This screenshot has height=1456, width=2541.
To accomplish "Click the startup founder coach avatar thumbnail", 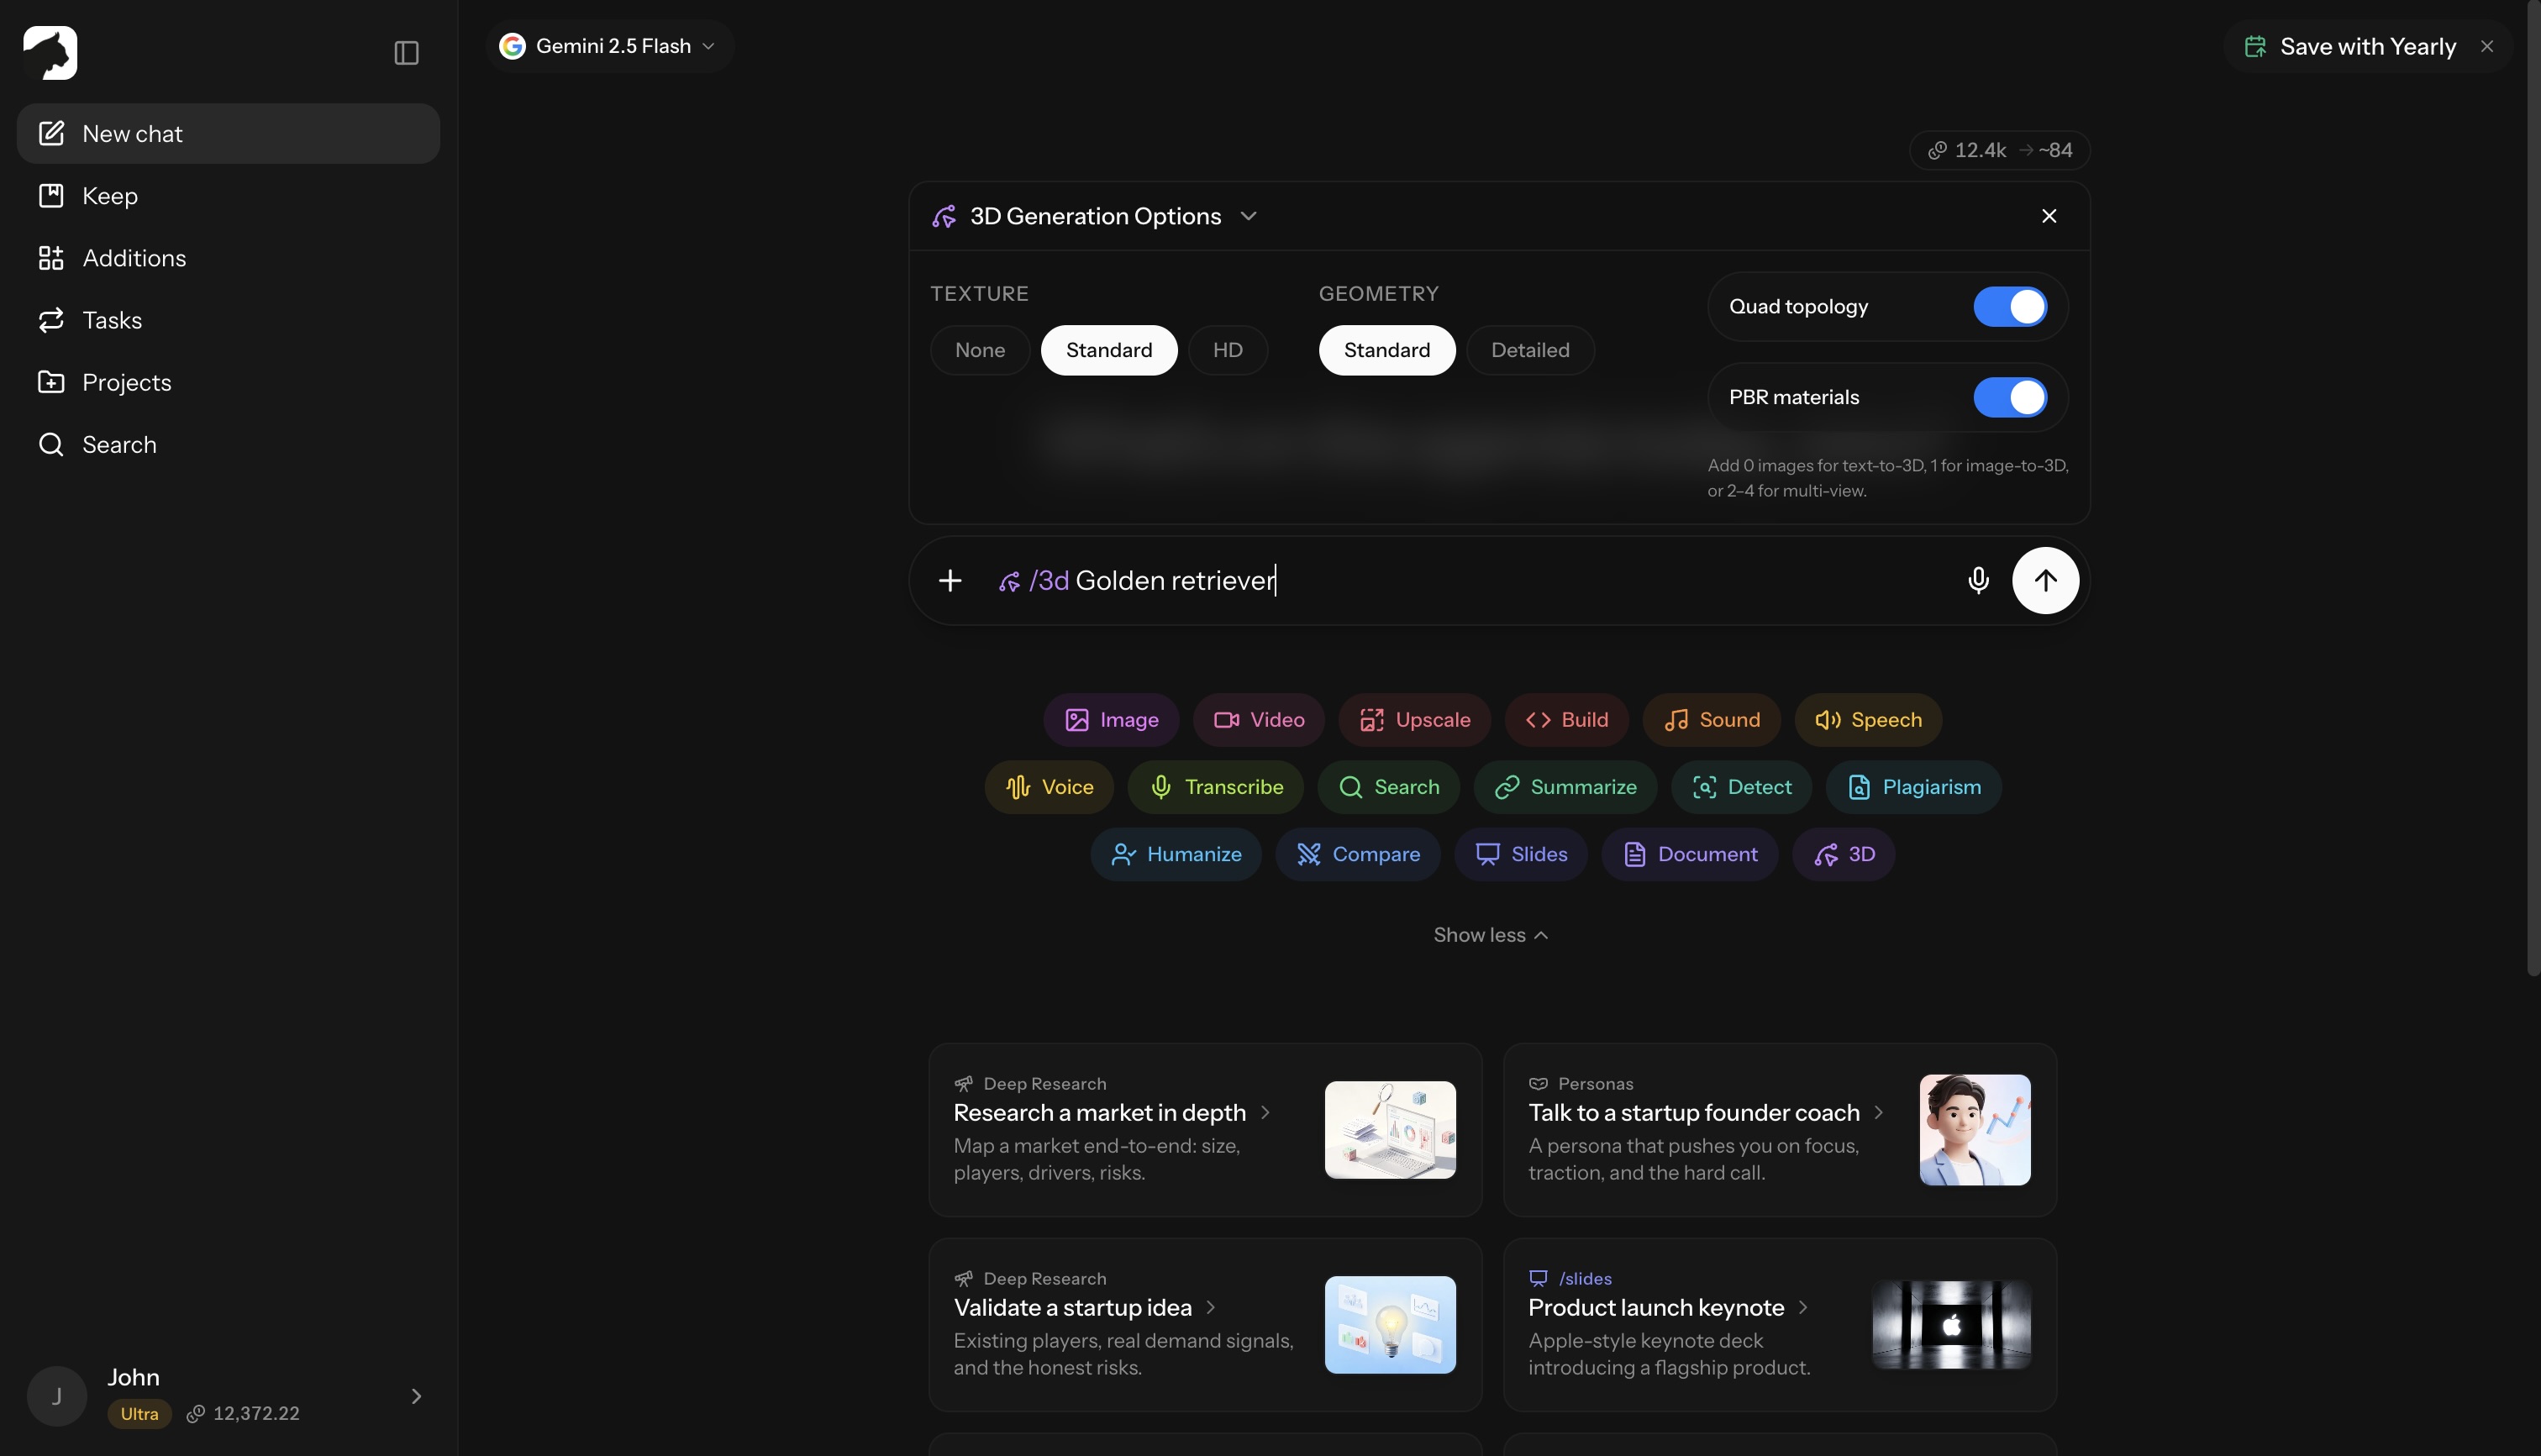I will (1974, 1130).
